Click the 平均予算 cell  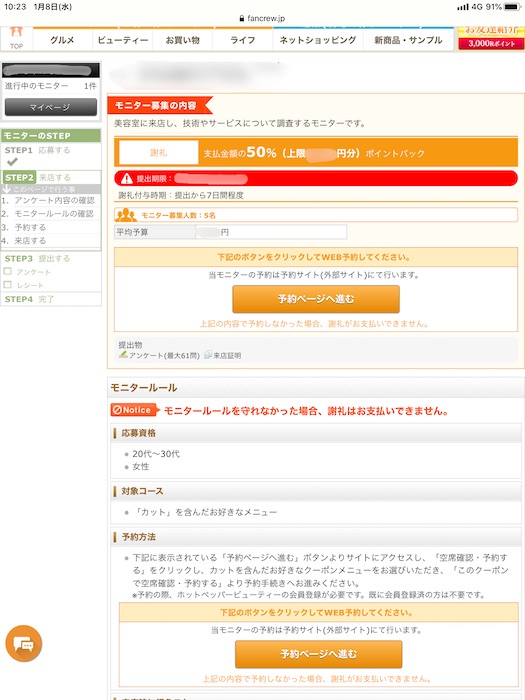click(155, 232)
